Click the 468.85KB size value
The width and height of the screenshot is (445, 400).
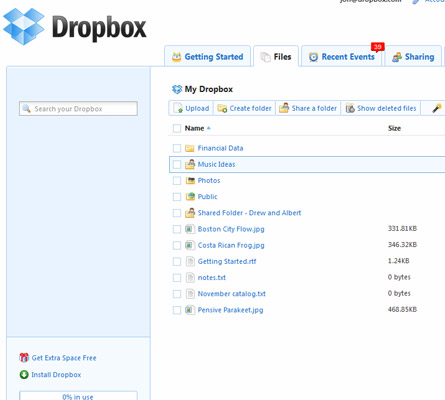point(402,309)
